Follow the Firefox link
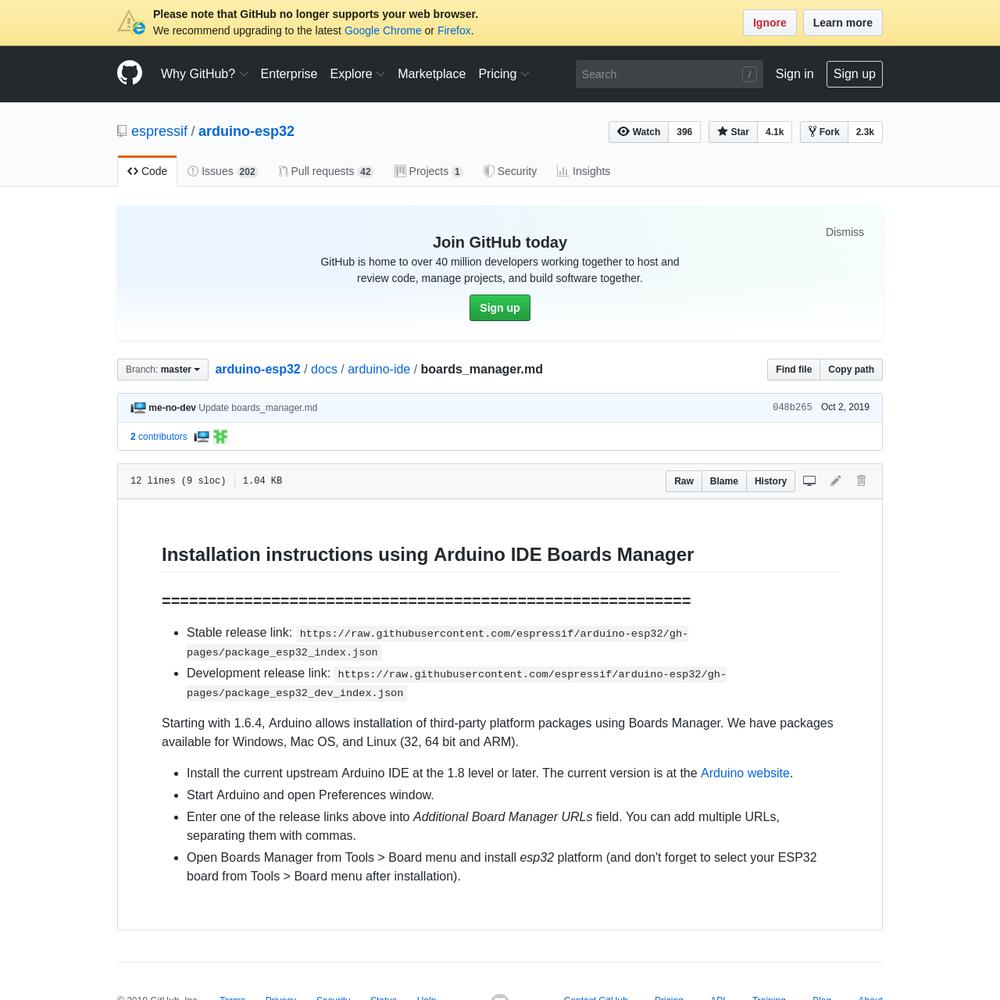This screenshot has height=1000, width=1000. (454, 31)
